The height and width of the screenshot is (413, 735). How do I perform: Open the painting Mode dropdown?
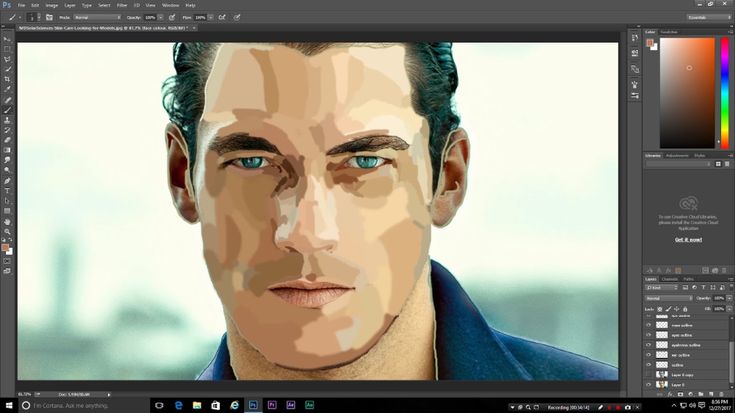(97, 17)
